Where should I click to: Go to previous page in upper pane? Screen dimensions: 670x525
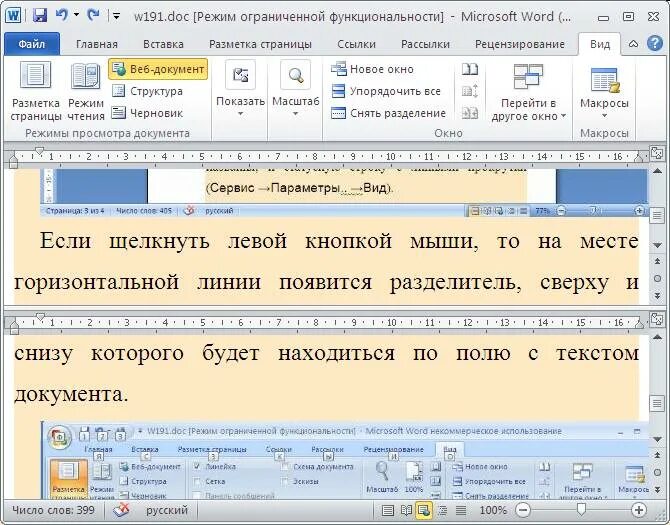tap(657, 261)
